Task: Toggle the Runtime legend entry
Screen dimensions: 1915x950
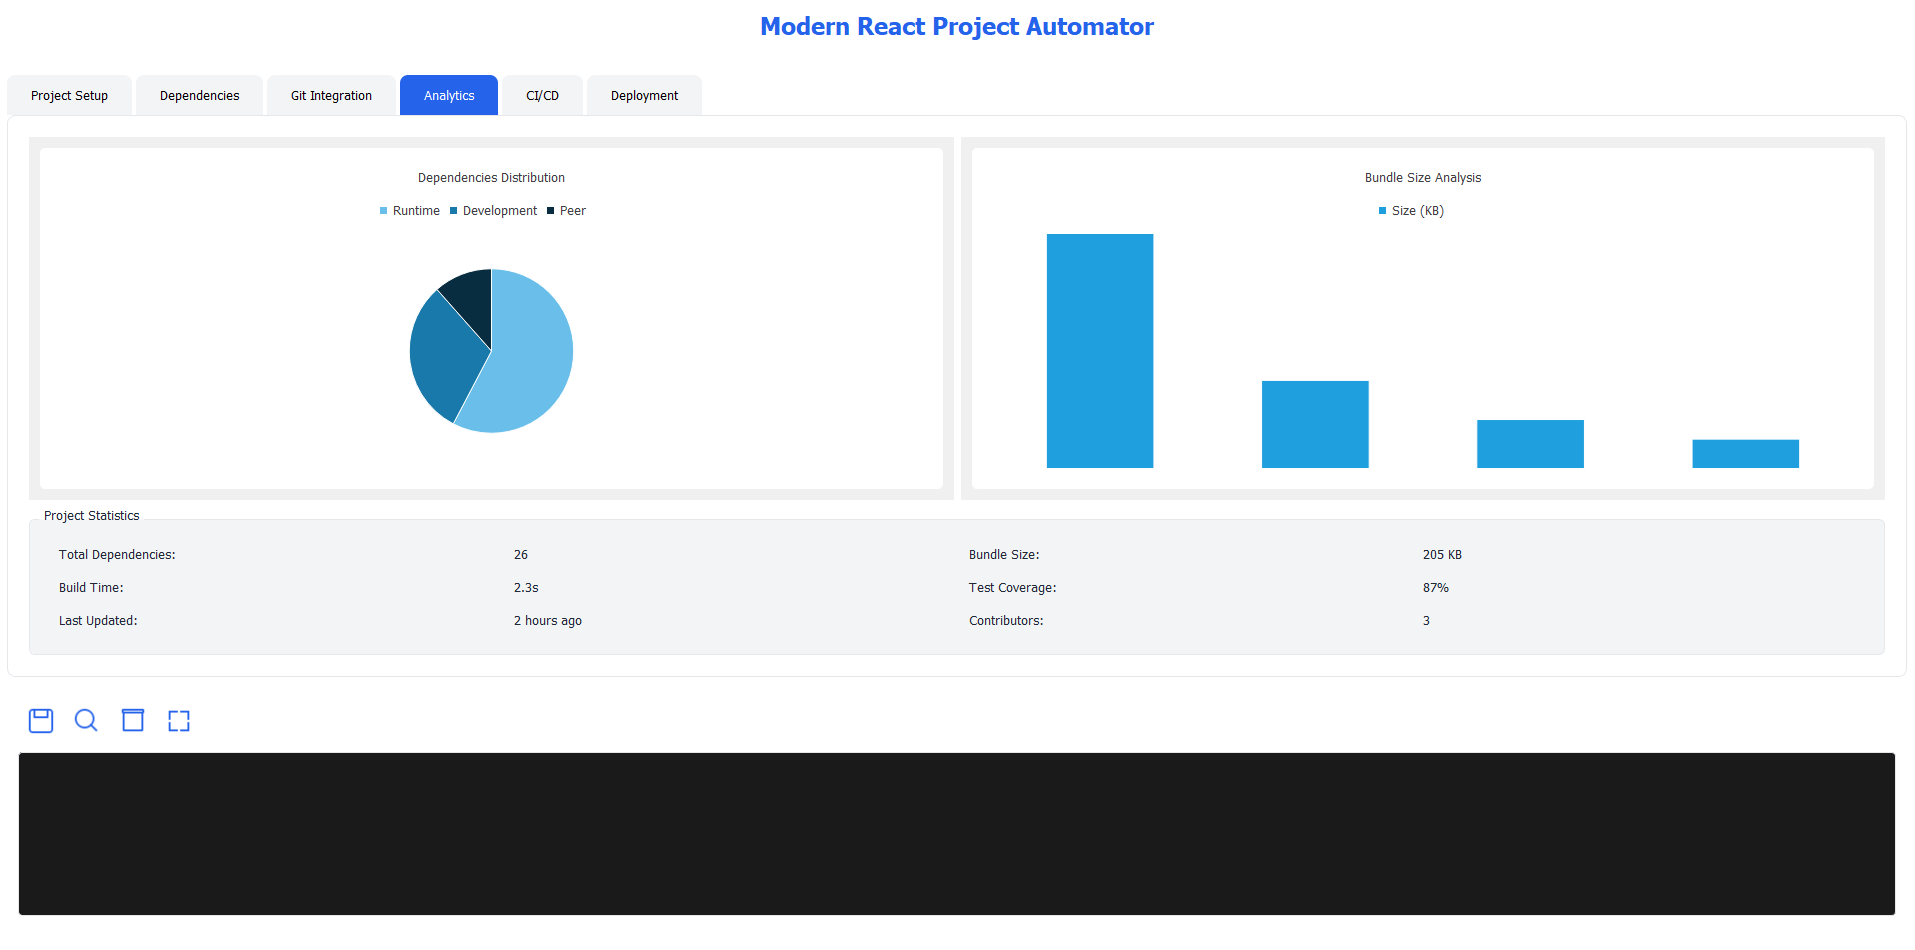Action: [410, 211]
